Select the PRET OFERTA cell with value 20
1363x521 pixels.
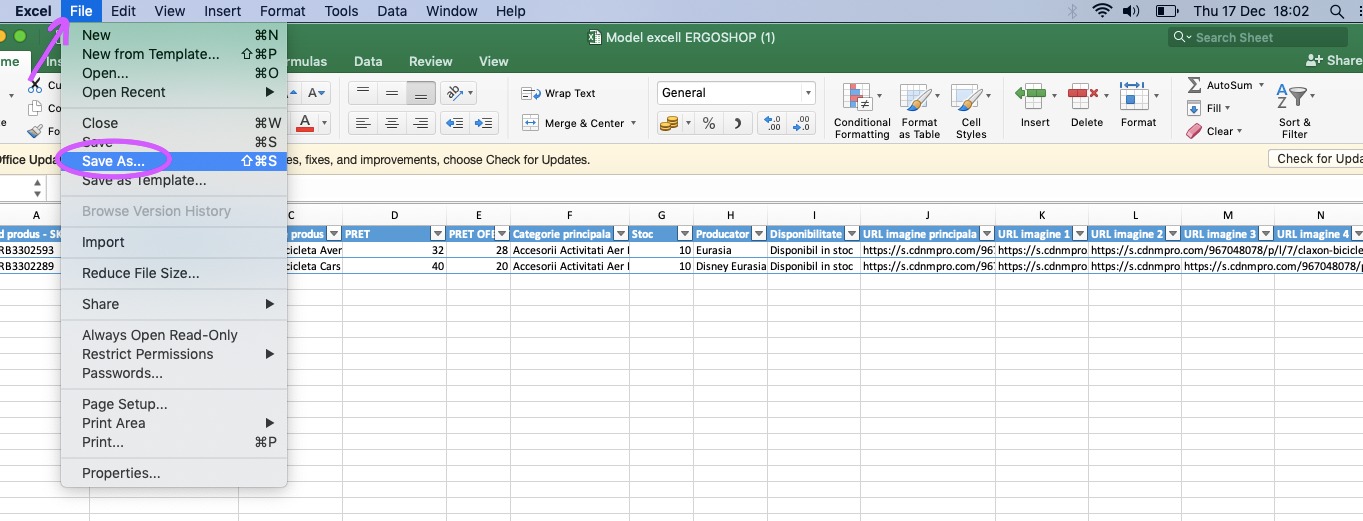pos(478,266)
